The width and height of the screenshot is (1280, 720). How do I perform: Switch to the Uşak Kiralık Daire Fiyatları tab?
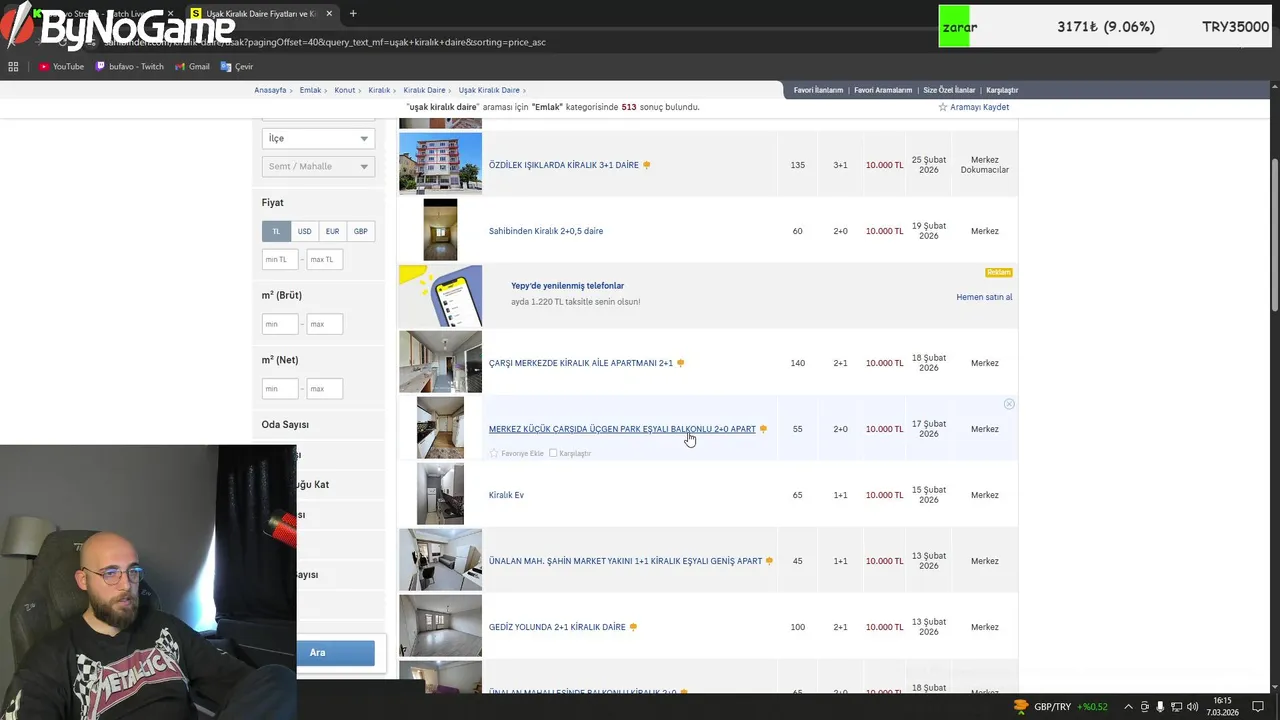pos(262,14)
